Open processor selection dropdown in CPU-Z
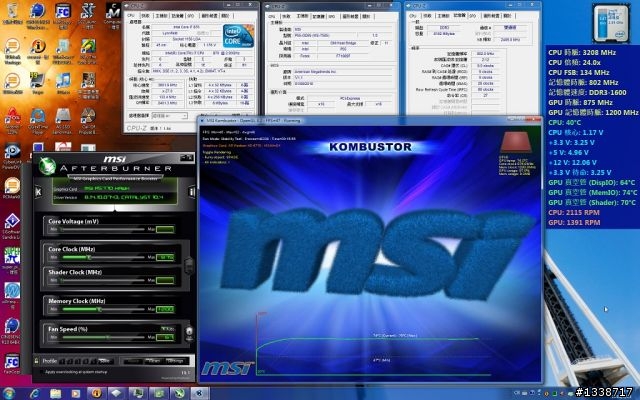Image resolution: width=640 pixels, height=400 pixels. [x=169, y=116]
